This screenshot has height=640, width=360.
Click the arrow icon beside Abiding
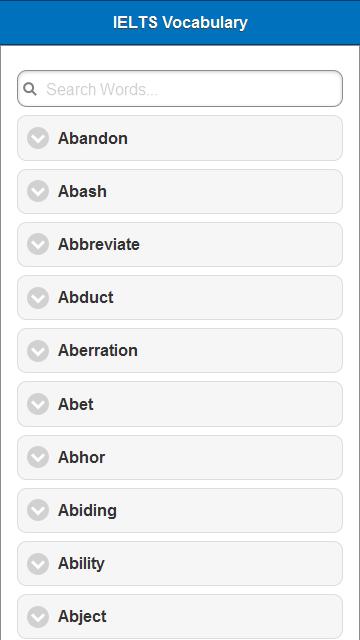click(38, 510)
